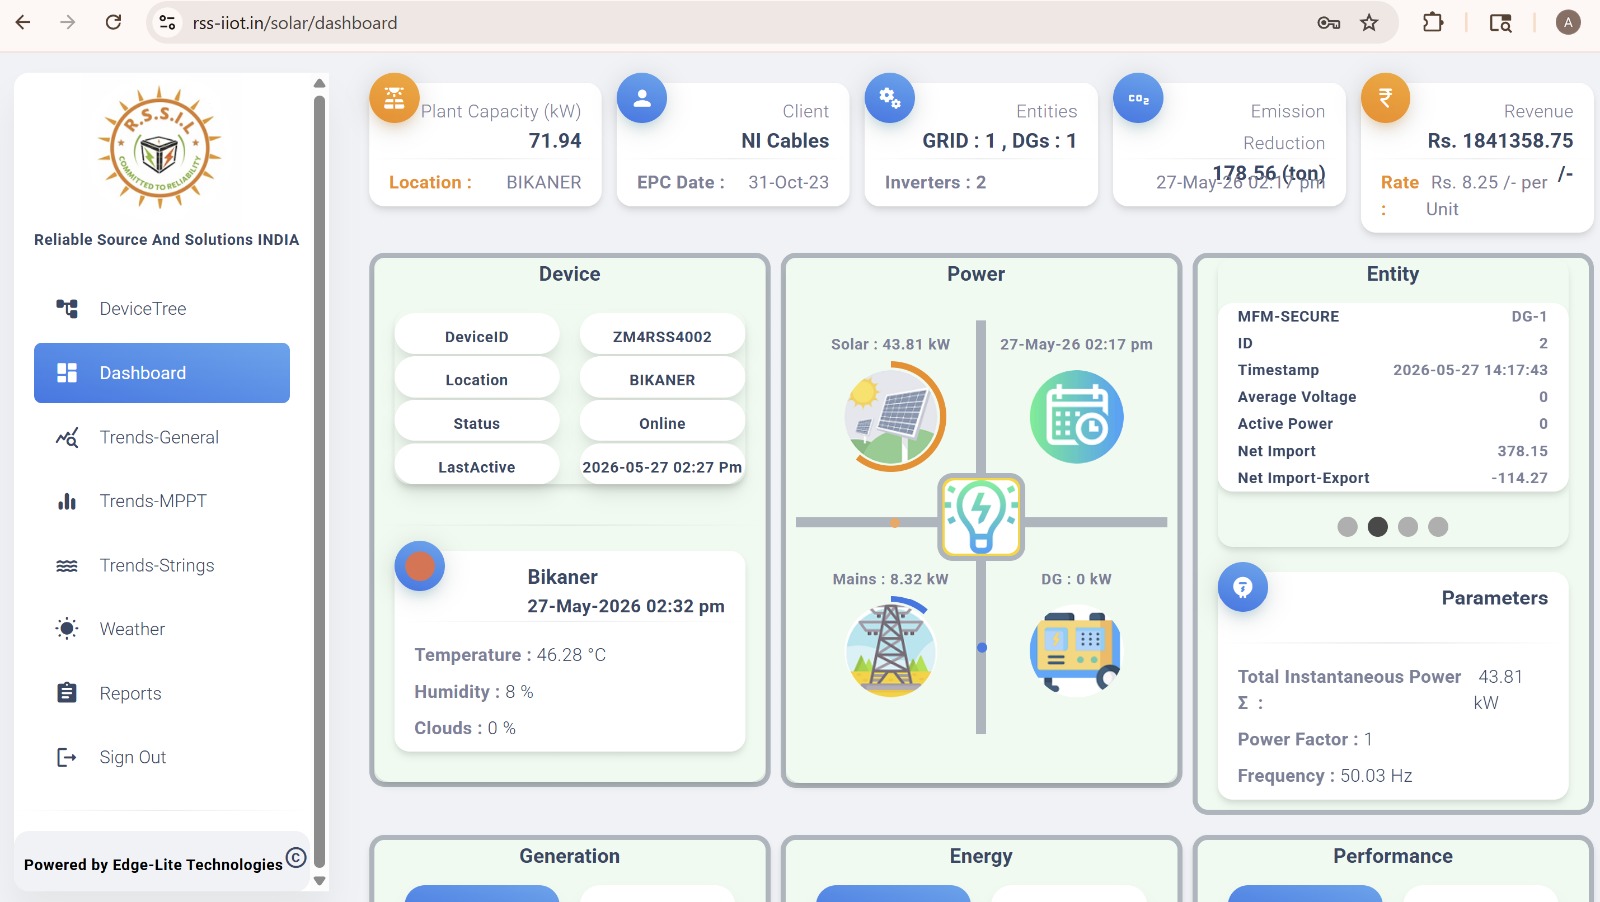Select the second dark Entity carousel dot
The image size is (1600, 902).
[1378, 527]
